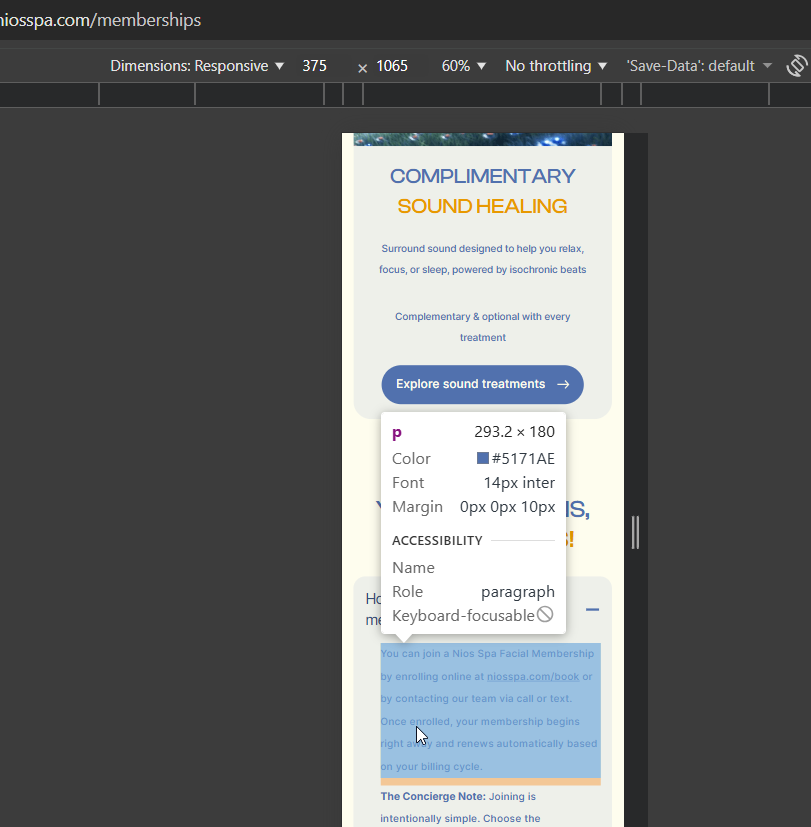Click the #5171AE color swatch in tooltip
The height and width of the screenshot is (827, 811).
[482, 458]
